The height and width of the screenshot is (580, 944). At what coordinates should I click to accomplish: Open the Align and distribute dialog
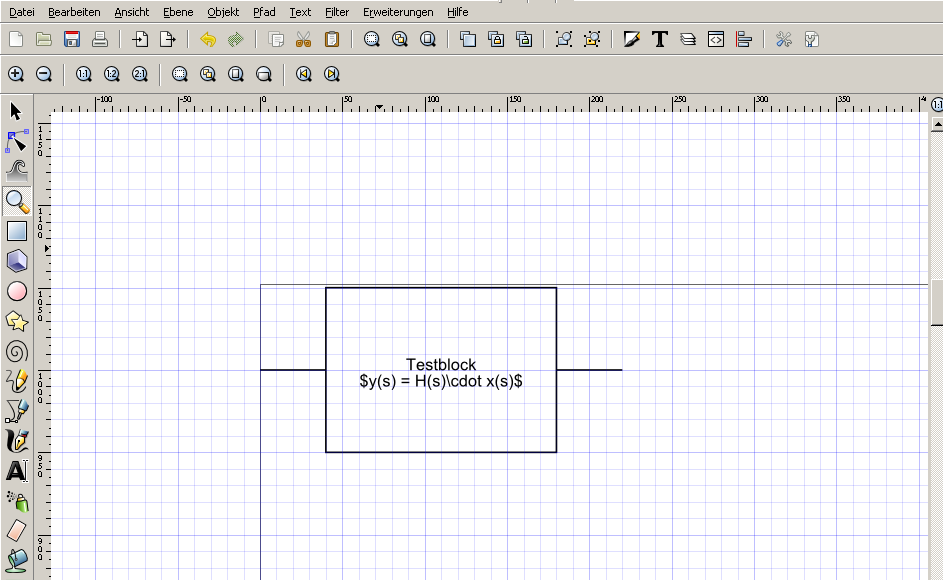(743, 40)
